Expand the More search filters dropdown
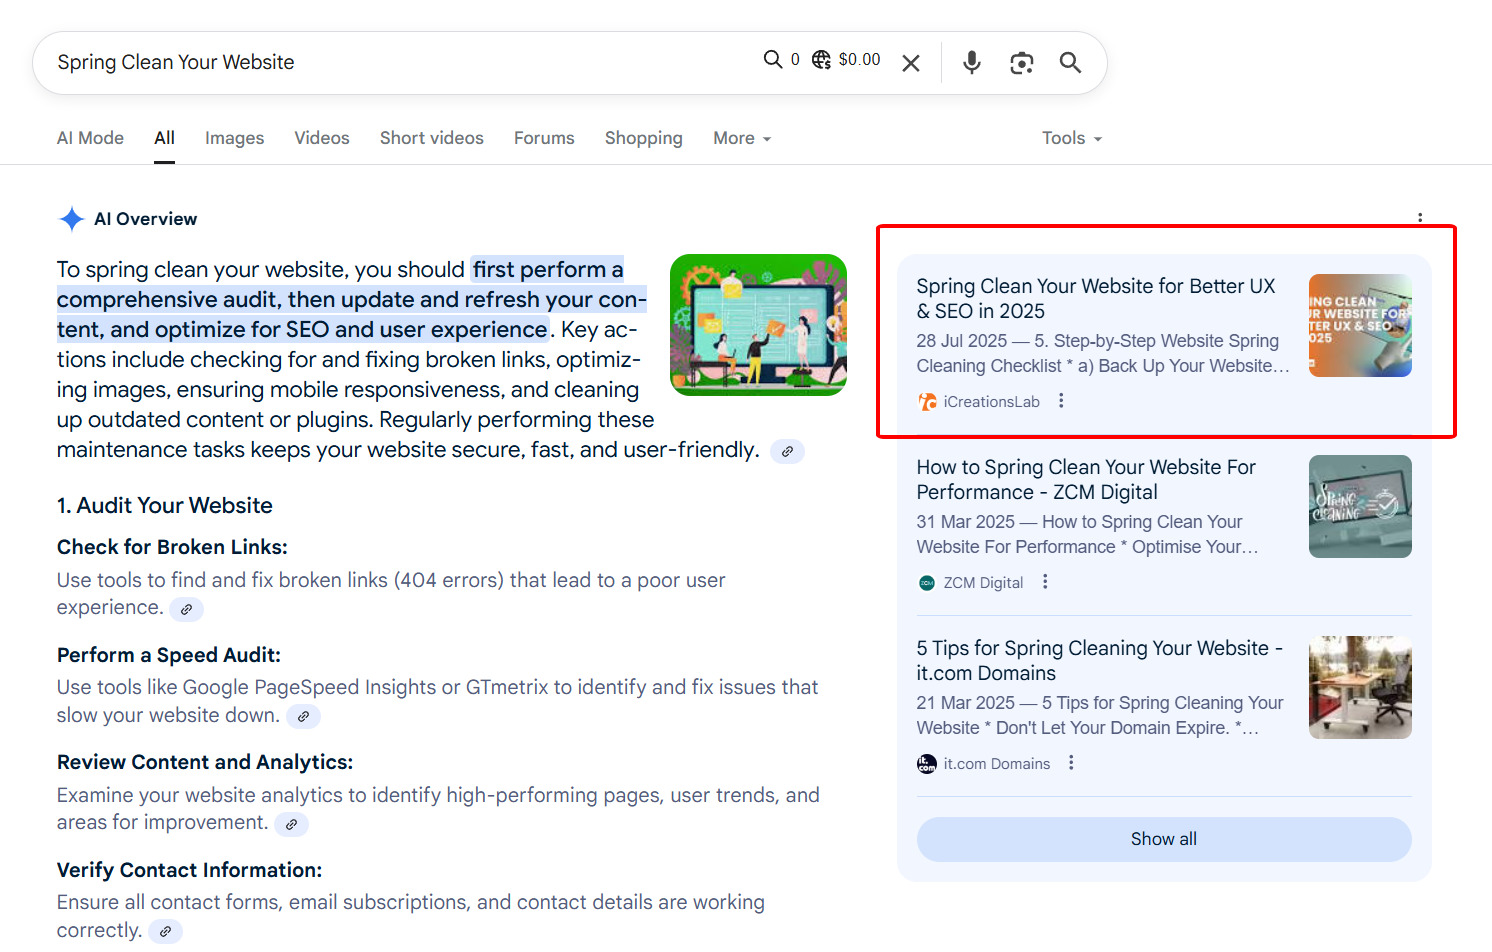1492x952 pixels. click(741, 138)
